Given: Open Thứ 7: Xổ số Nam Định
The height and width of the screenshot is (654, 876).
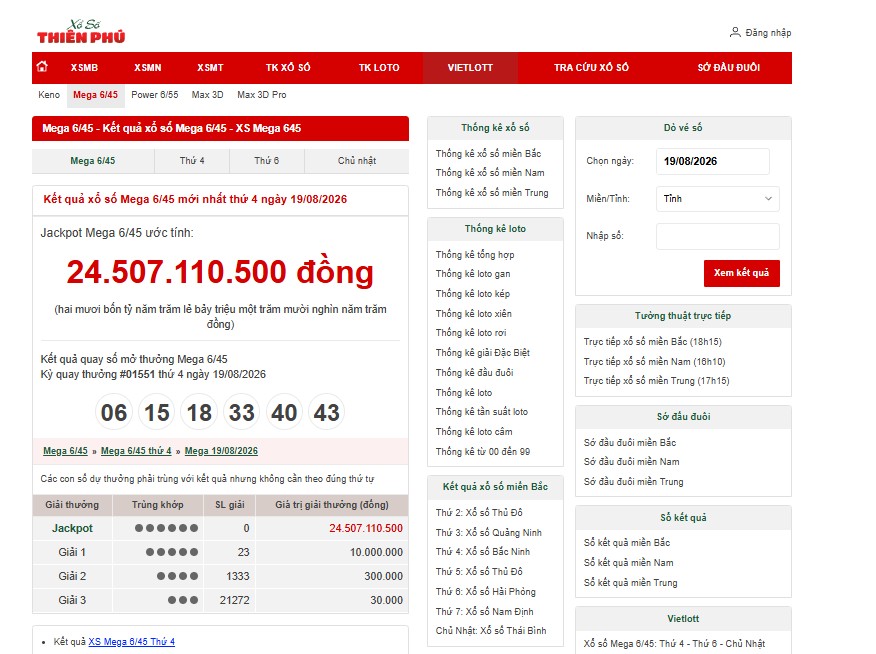Looking at the screenshot, I should click(x=484, y=612).
